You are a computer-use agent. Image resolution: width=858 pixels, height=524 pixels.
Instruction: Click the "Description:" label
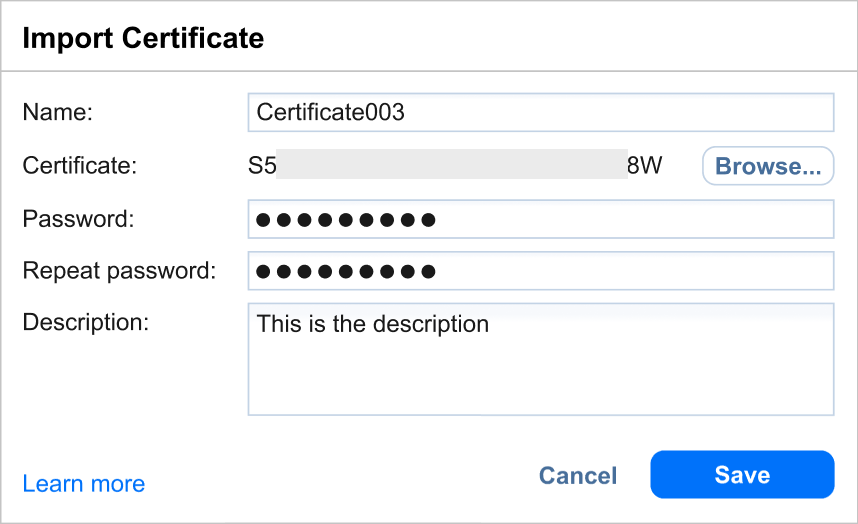(x=85, y=322)
